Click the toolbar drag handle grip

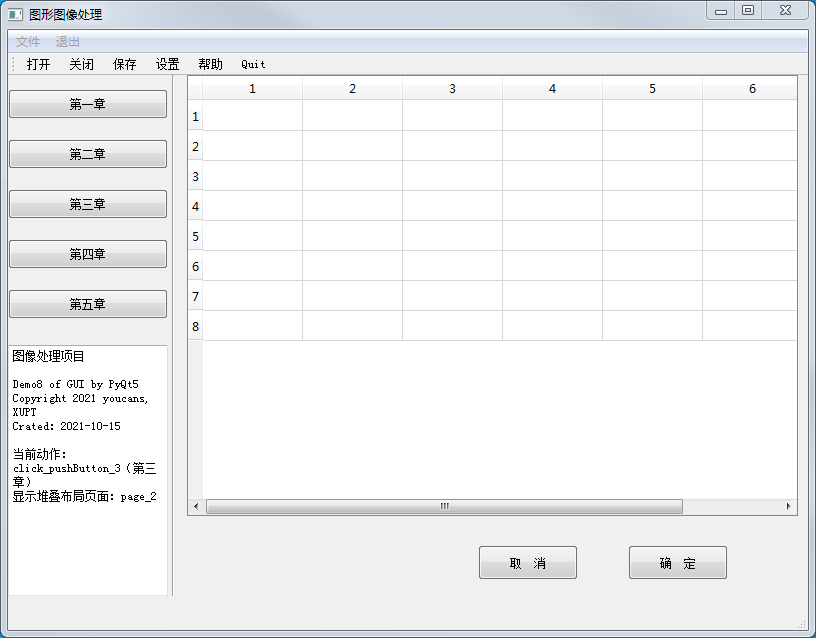coord(13,64)
